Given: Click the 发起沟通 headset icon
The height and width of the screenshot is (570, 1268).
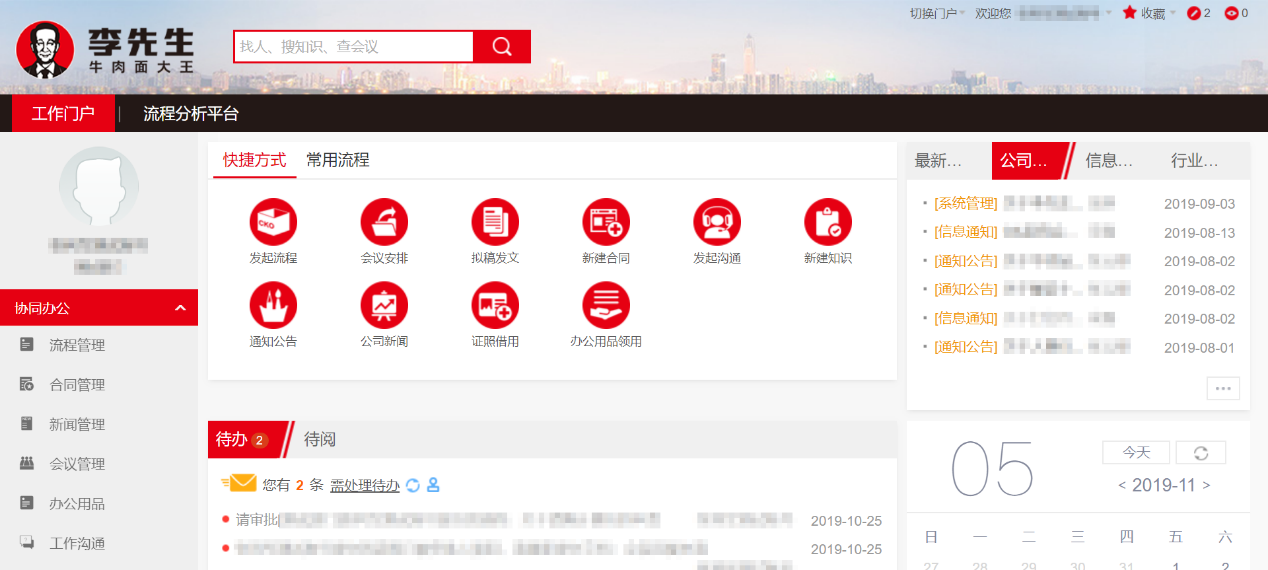Looking at the screenshot, I should tap(717, 222).
